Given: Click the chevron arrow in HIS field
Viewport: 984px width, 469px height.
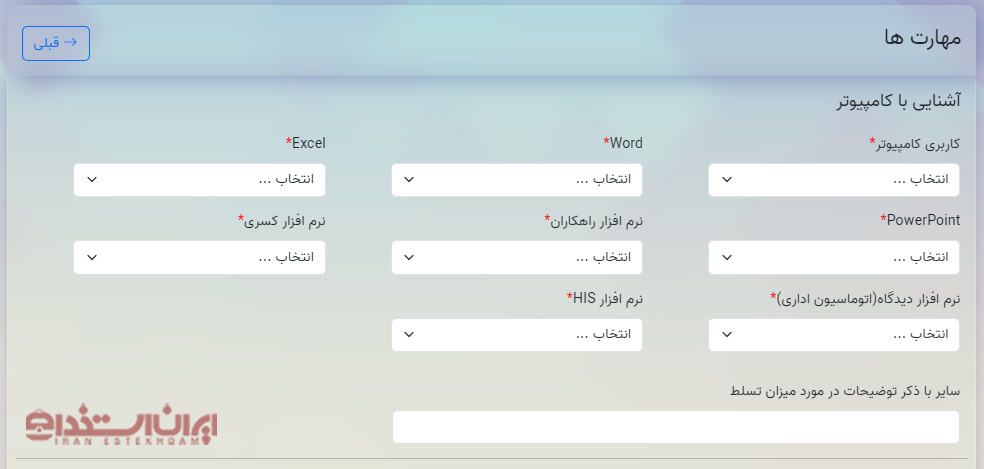Looking at the screenshot, I should [x=409, y=335].
